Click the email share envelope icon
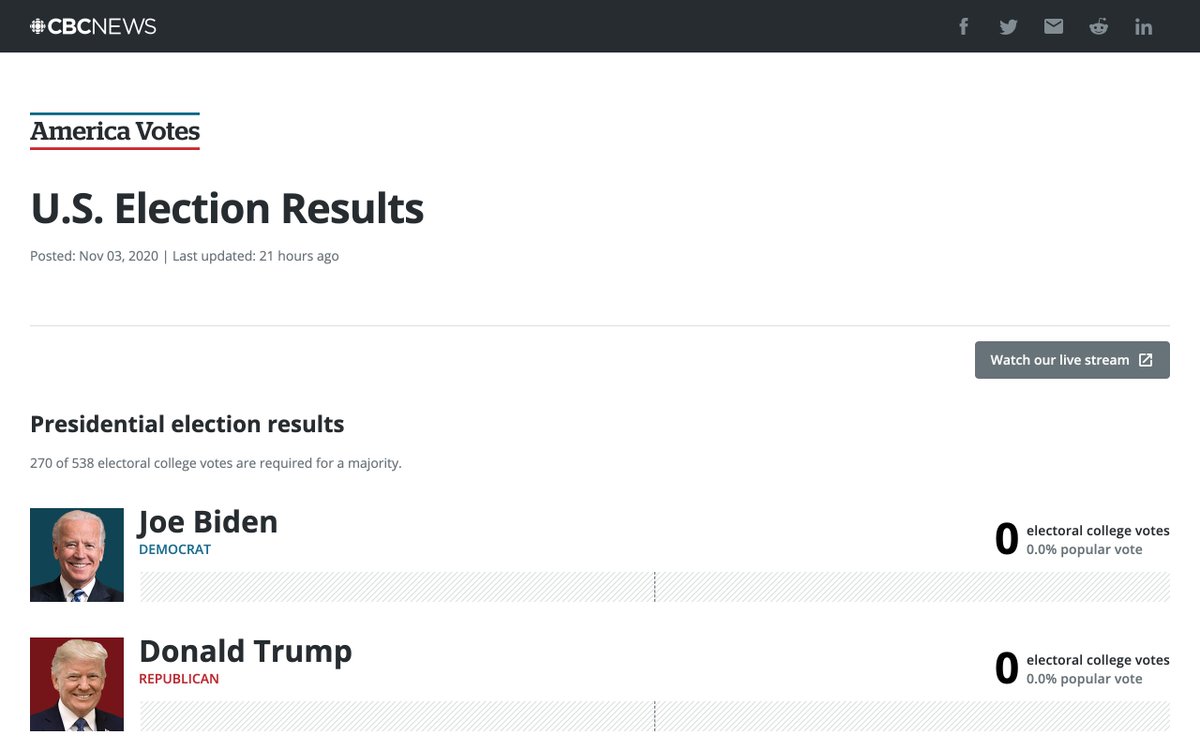This screenshot has height=750, width=1200. click(1053, 27)
